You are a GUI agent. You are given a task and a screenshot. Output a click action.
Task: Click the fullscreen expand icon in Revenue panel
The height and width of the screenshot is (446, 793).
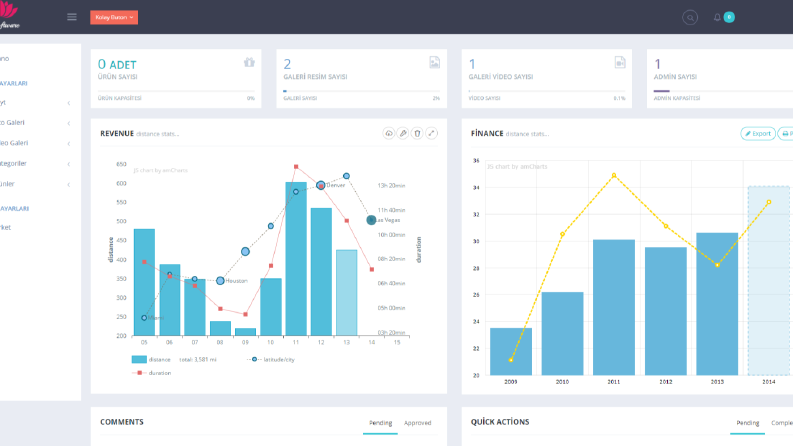click(x=431, y=133)
